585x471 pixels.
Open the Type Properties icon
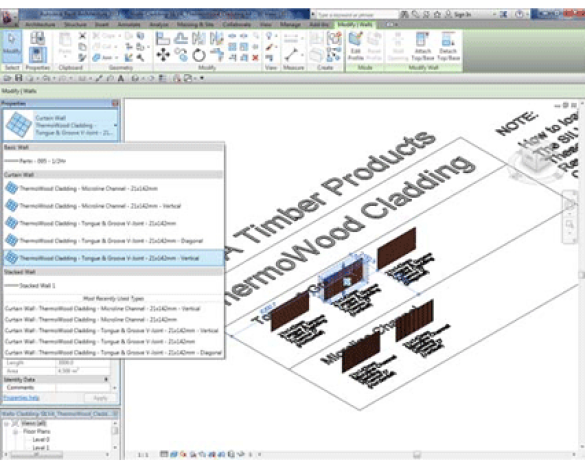click(37, 38)
